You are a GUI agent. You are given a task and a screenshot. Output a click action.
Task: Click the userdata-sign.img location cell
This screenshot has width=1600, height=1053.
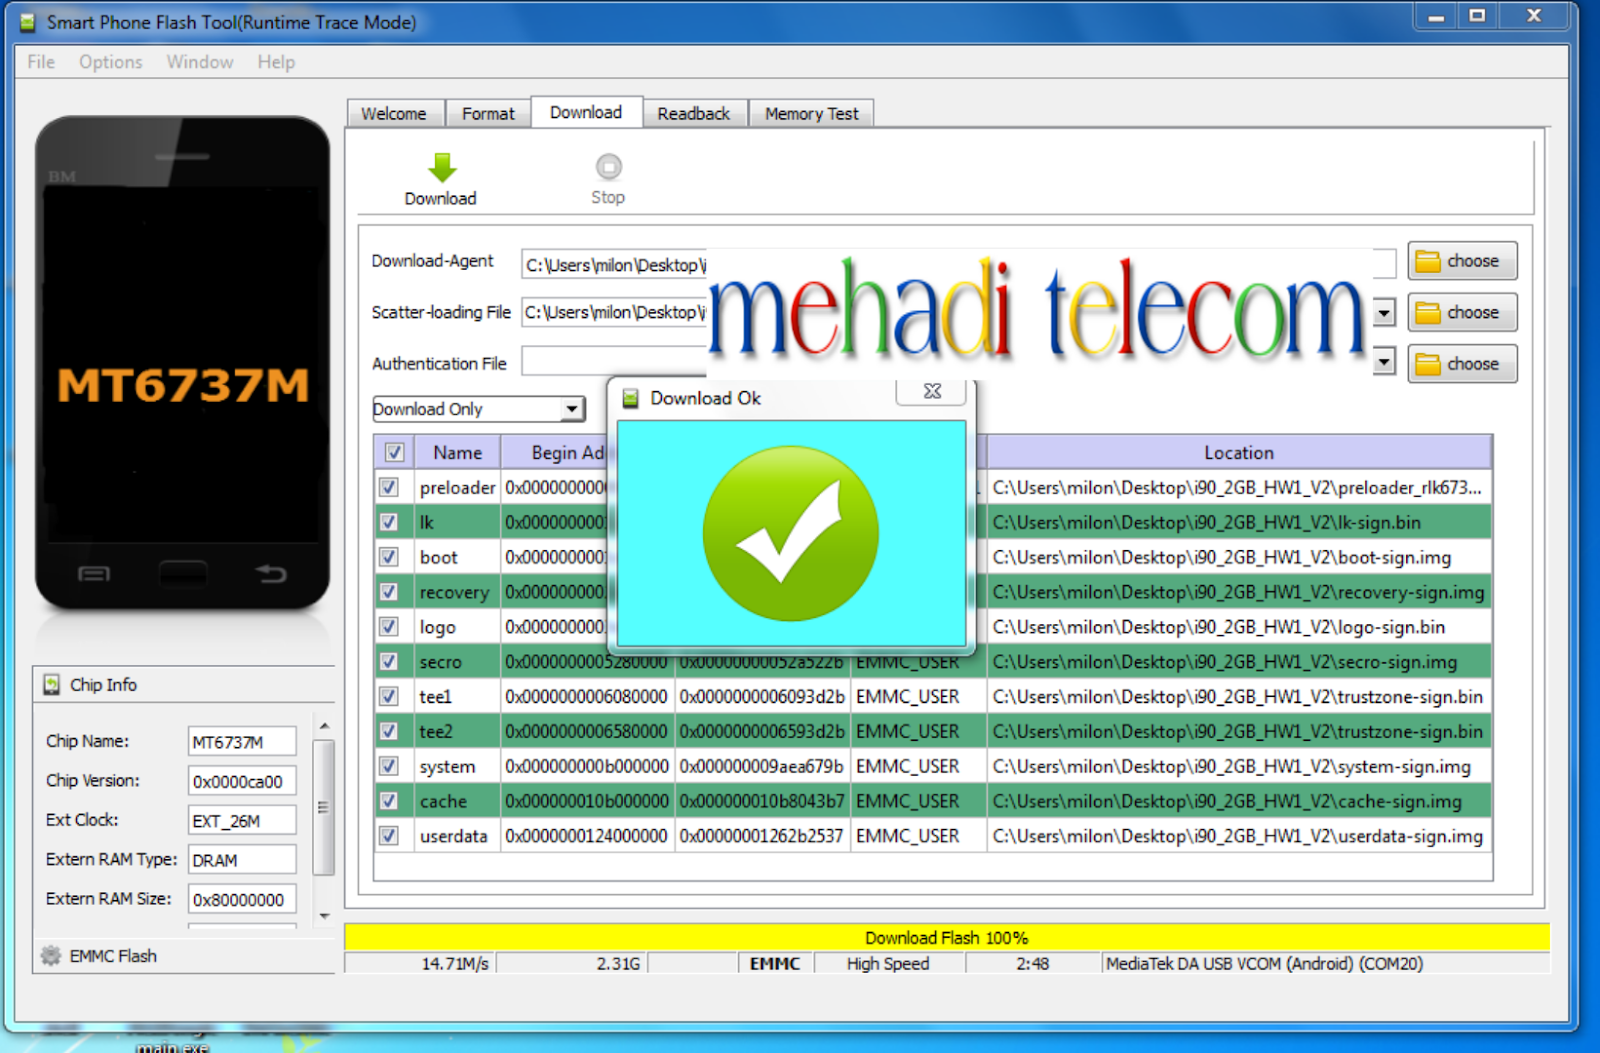pos(1239,836)
